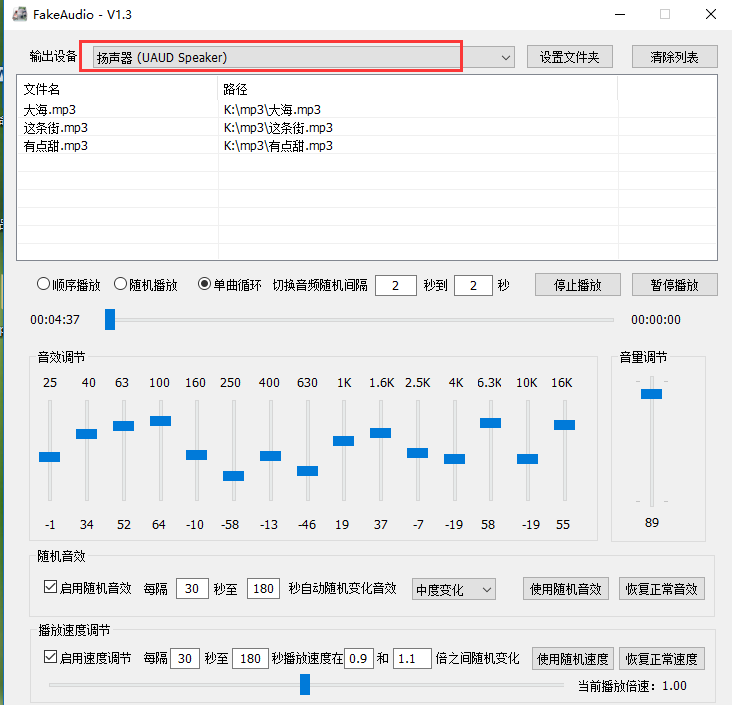Click the 25 Hz equalizer slider

pos(49,457)
